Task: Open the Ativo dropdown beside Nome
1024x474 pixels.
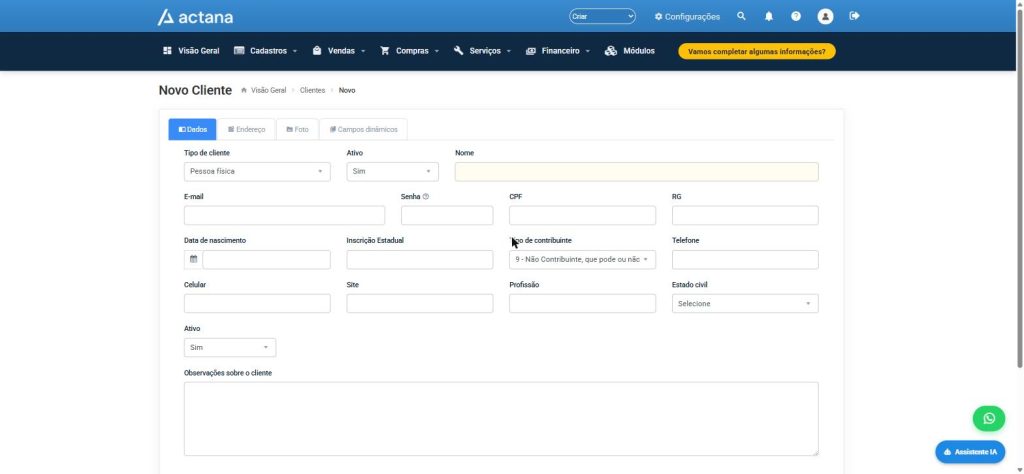Action: pos(392,172)
